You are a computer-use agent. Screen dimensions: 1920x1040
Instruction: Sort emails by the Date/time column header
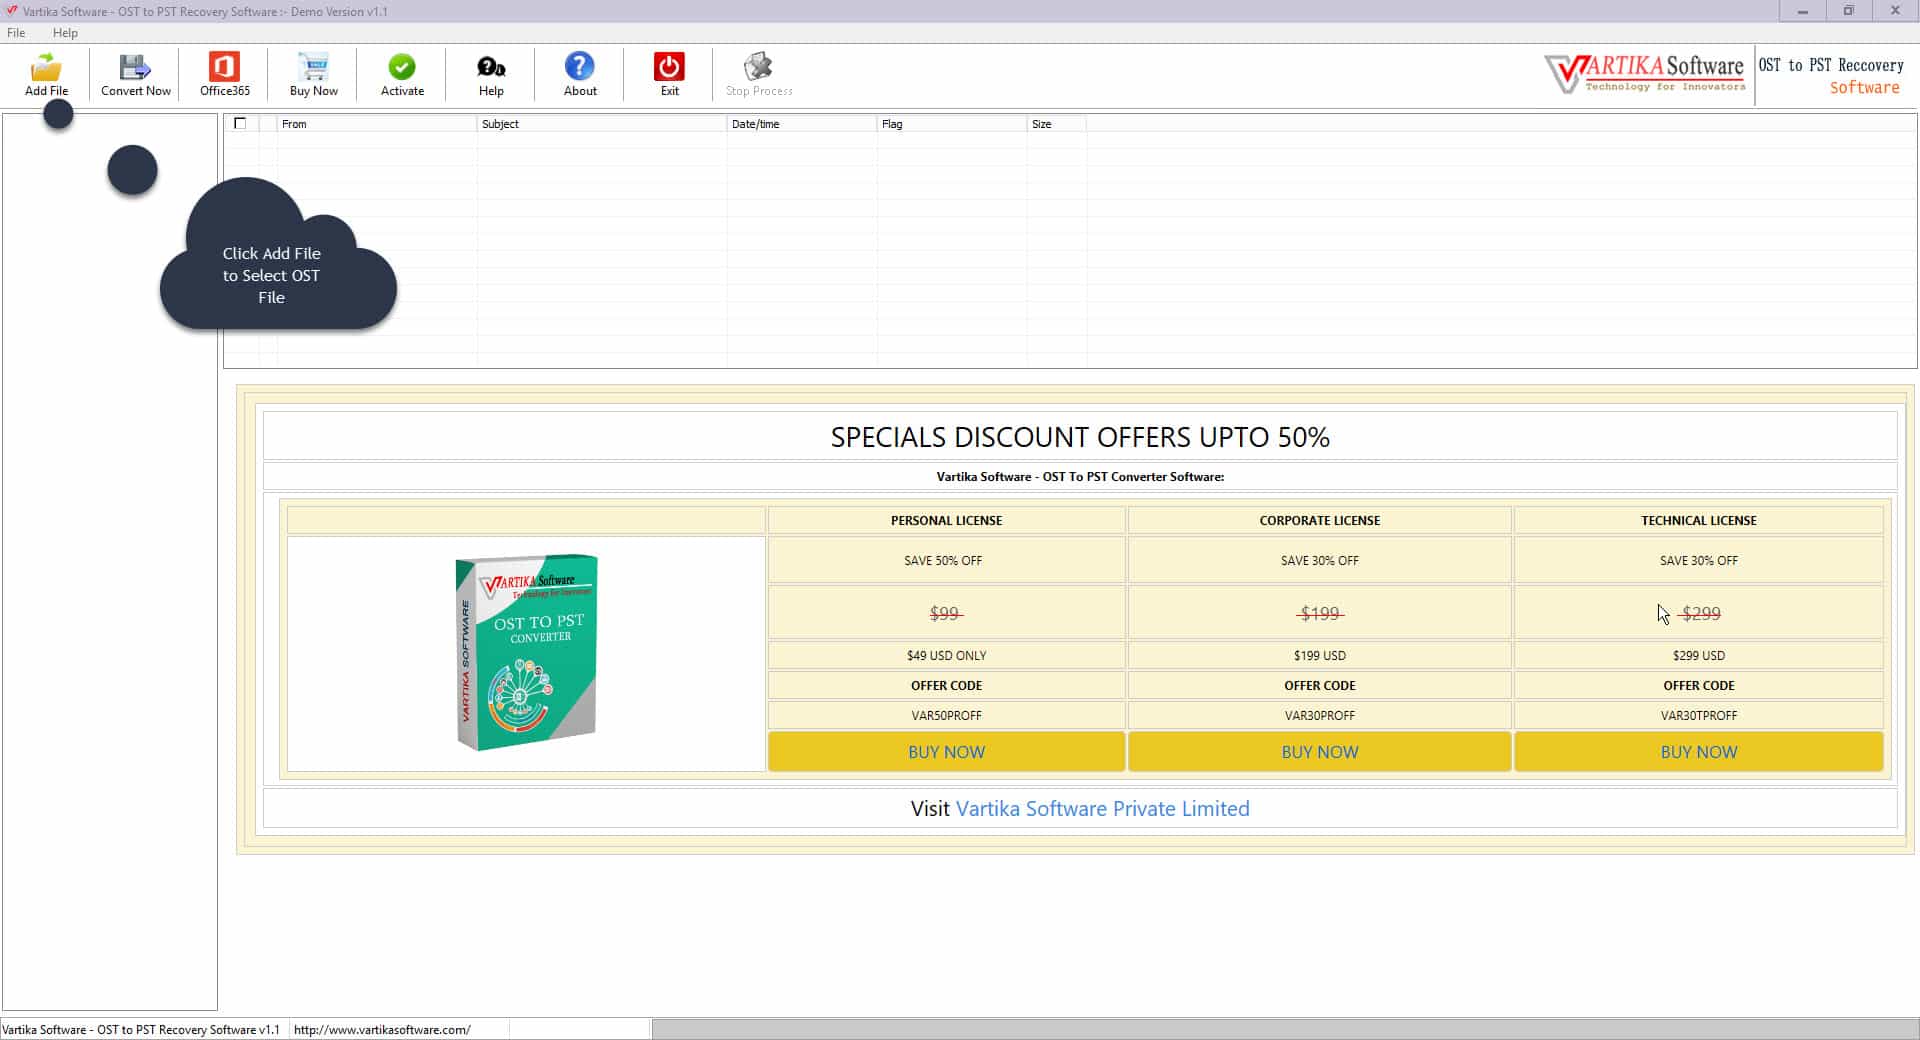(x=802, y=124)
